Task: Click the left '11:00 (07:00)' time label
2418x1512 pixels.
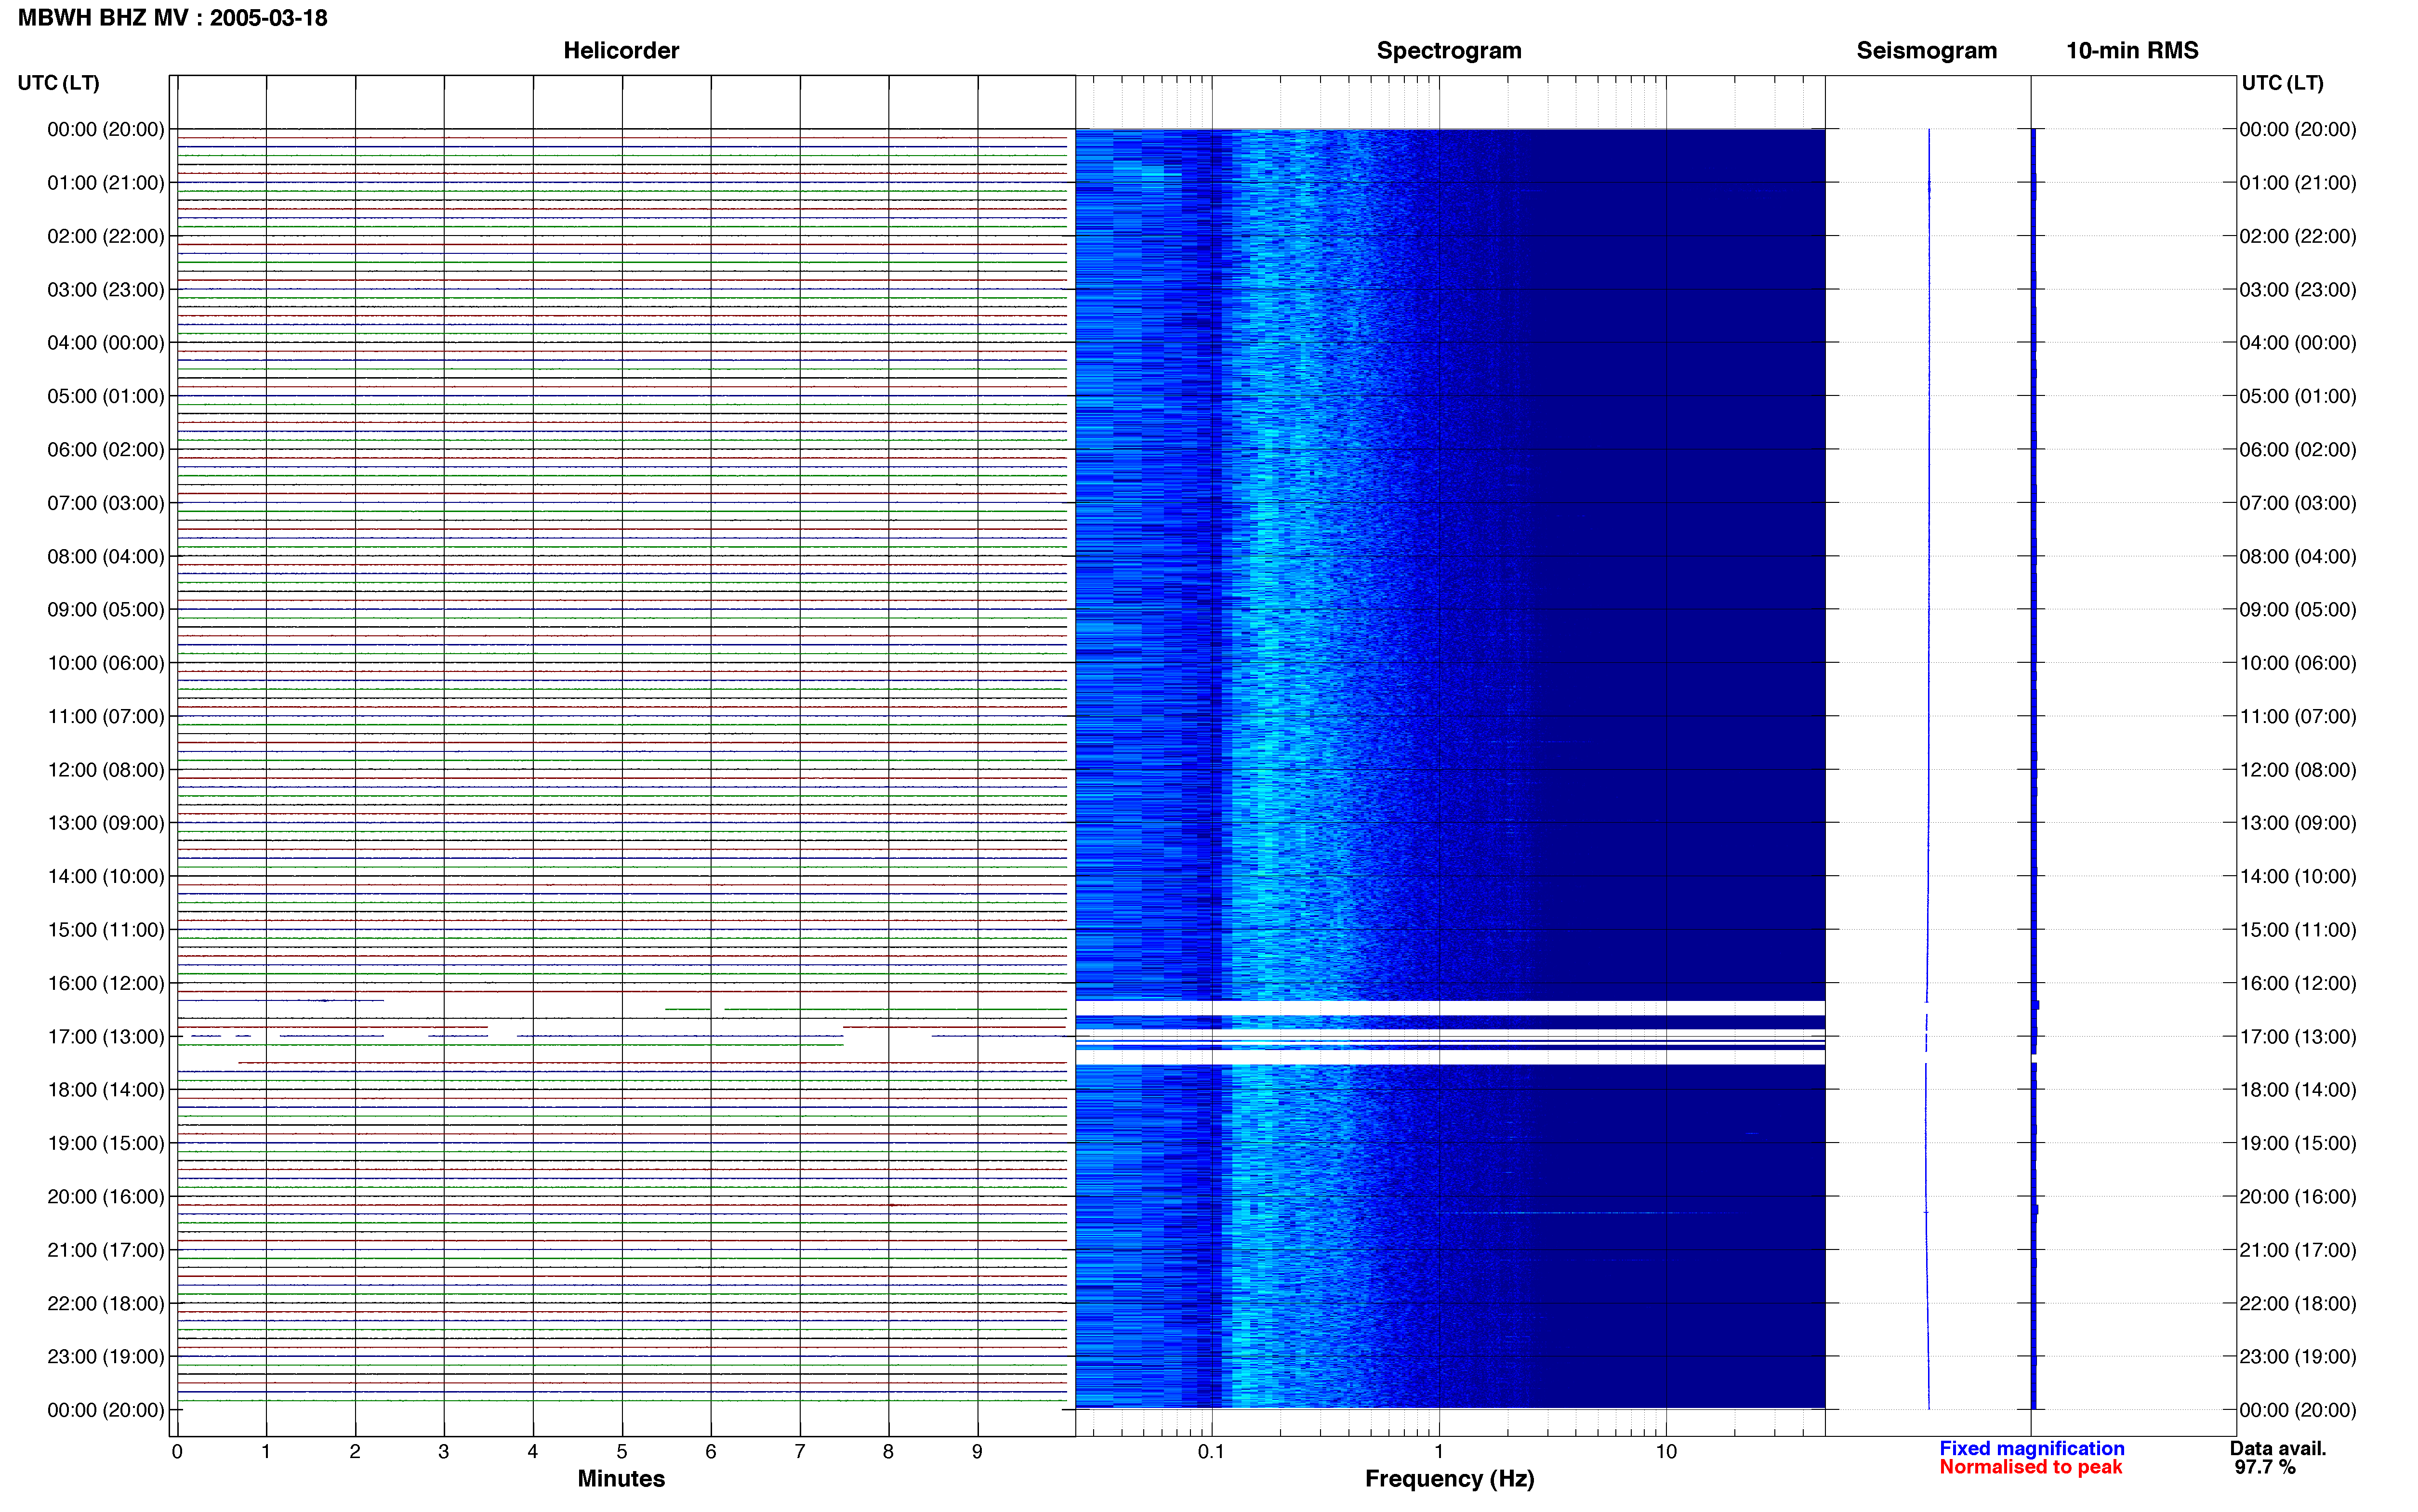Action: pos(106,716)
